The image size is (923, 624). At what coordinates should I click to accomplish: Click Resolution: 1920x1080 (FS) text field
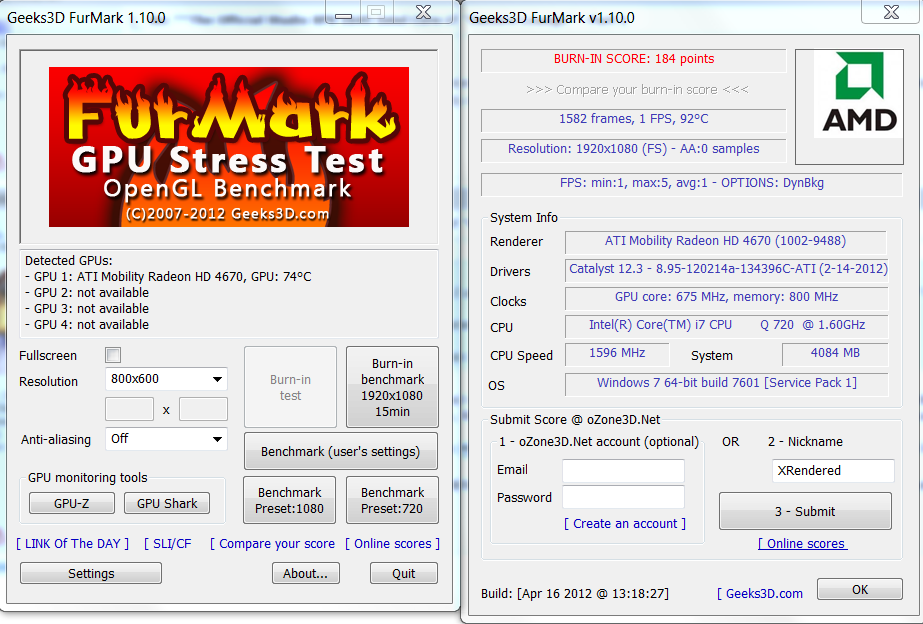point(634,150)
